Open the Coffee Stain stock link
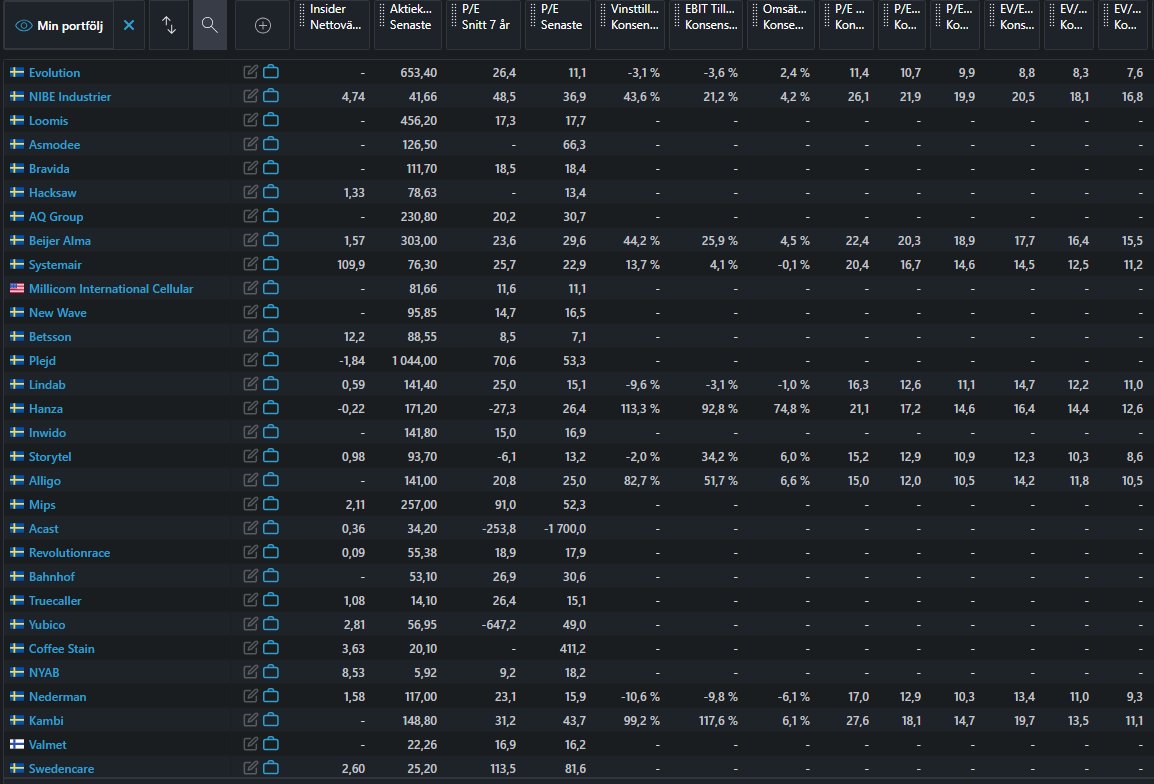This screenshot has width=1154, height=784. 62,649
